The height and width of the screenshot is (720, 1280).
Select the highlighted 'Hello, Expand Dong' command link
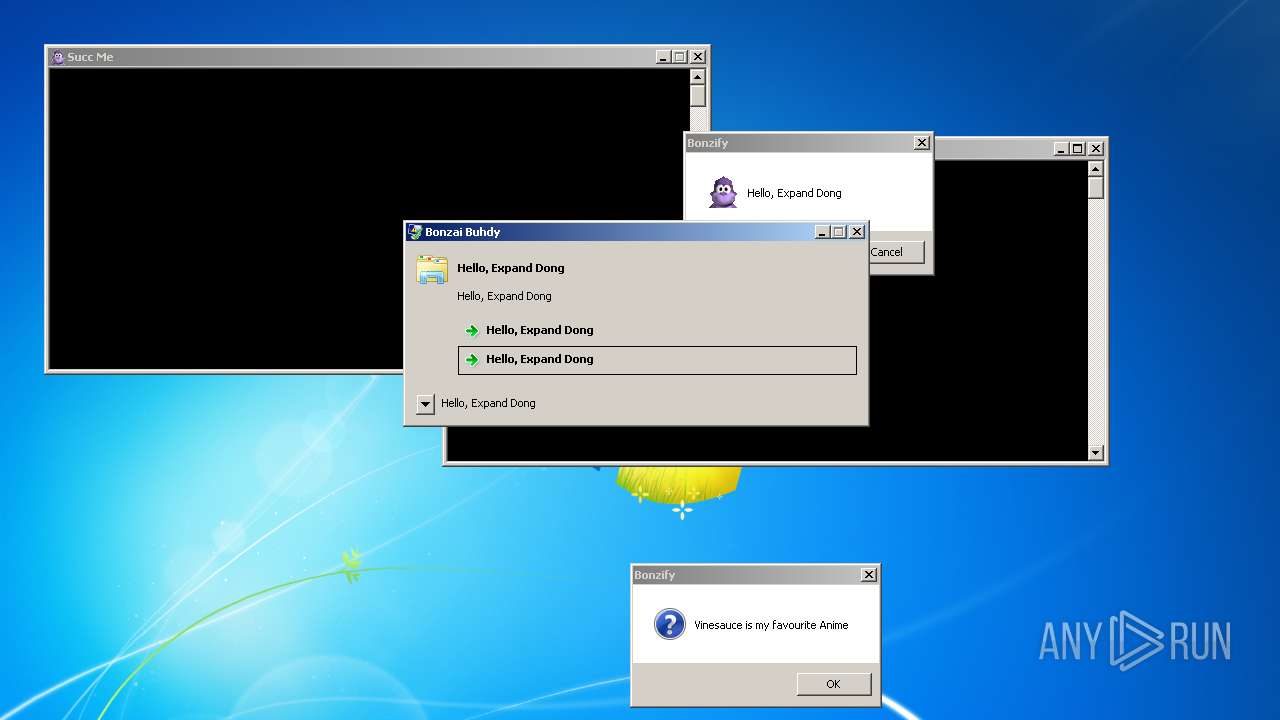(x=657, y=360)
